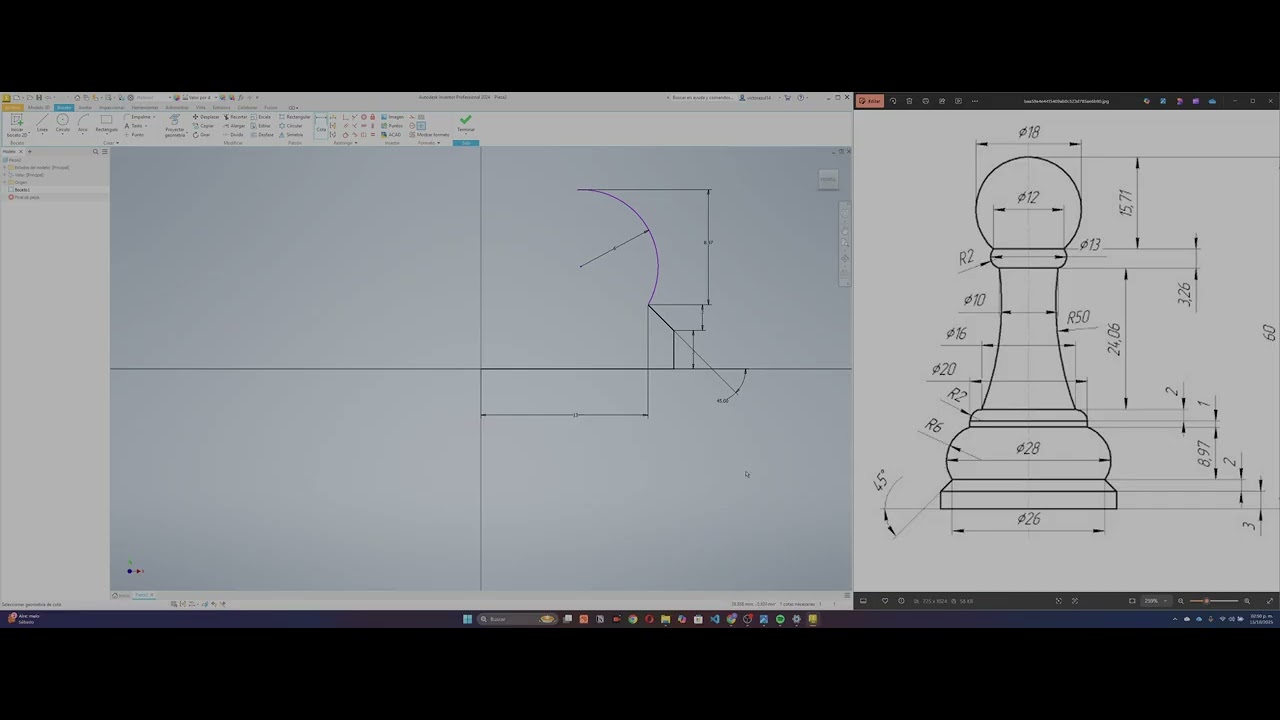Delete image using trash icon in Photos
This screenshot has width=1280, height=720.
pos(909,101)
